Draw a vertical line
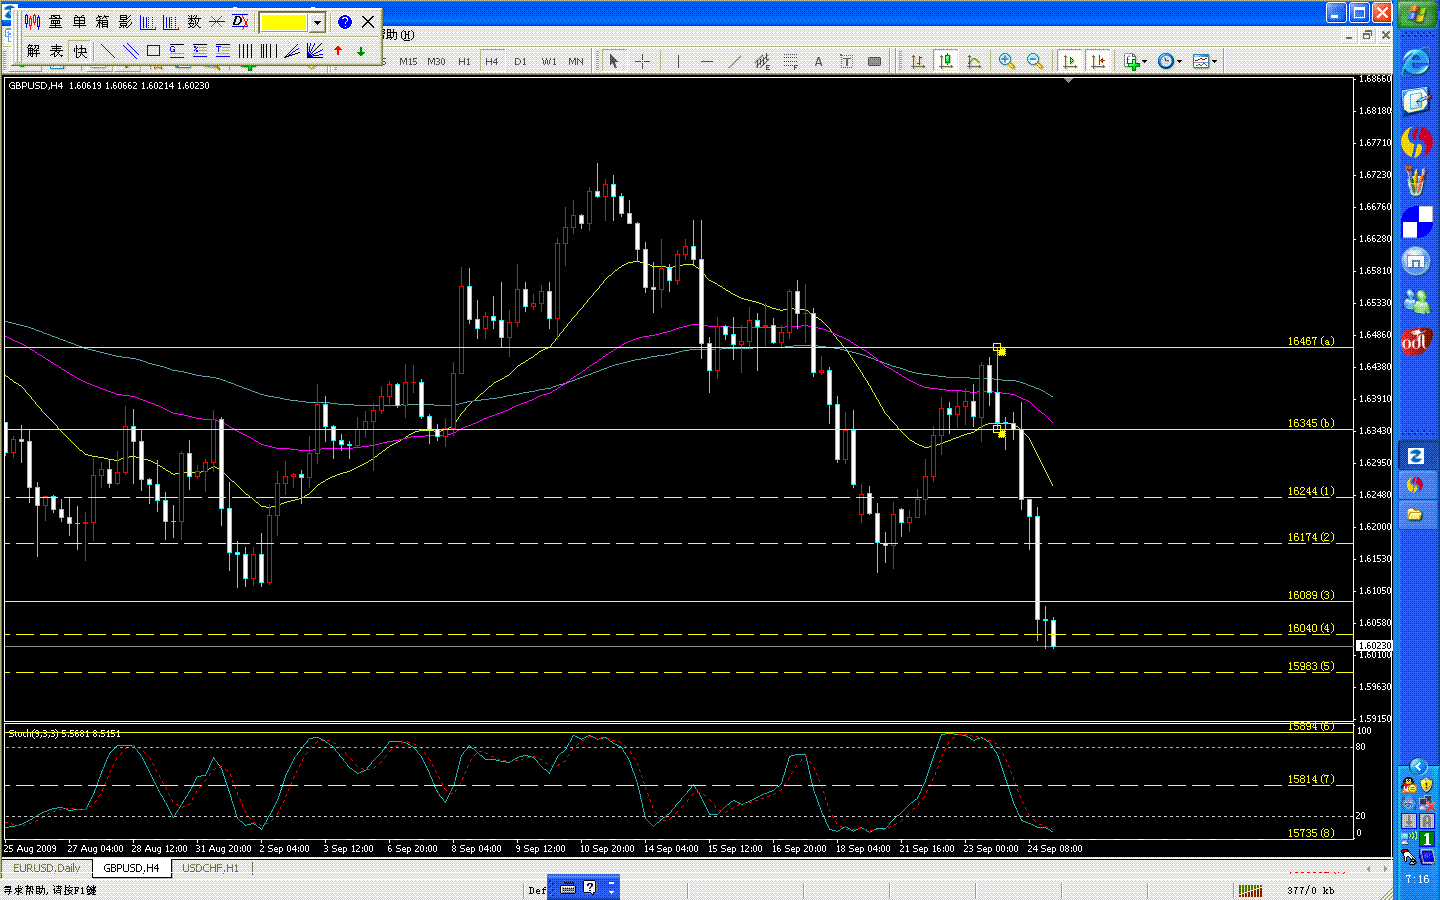1440x900 pixels. pyautogui.click(x=678, y=62)
